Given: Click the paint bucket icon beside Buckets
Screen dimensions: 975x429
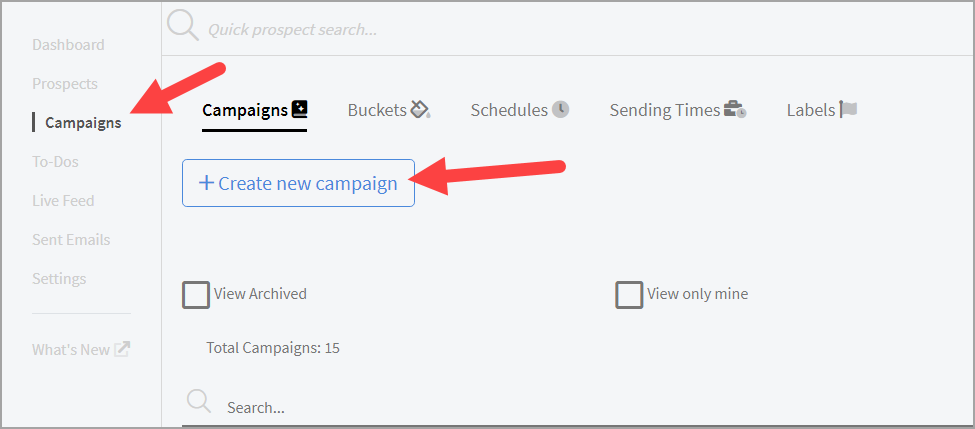Looking at the screenshot, I should (420, 109).
